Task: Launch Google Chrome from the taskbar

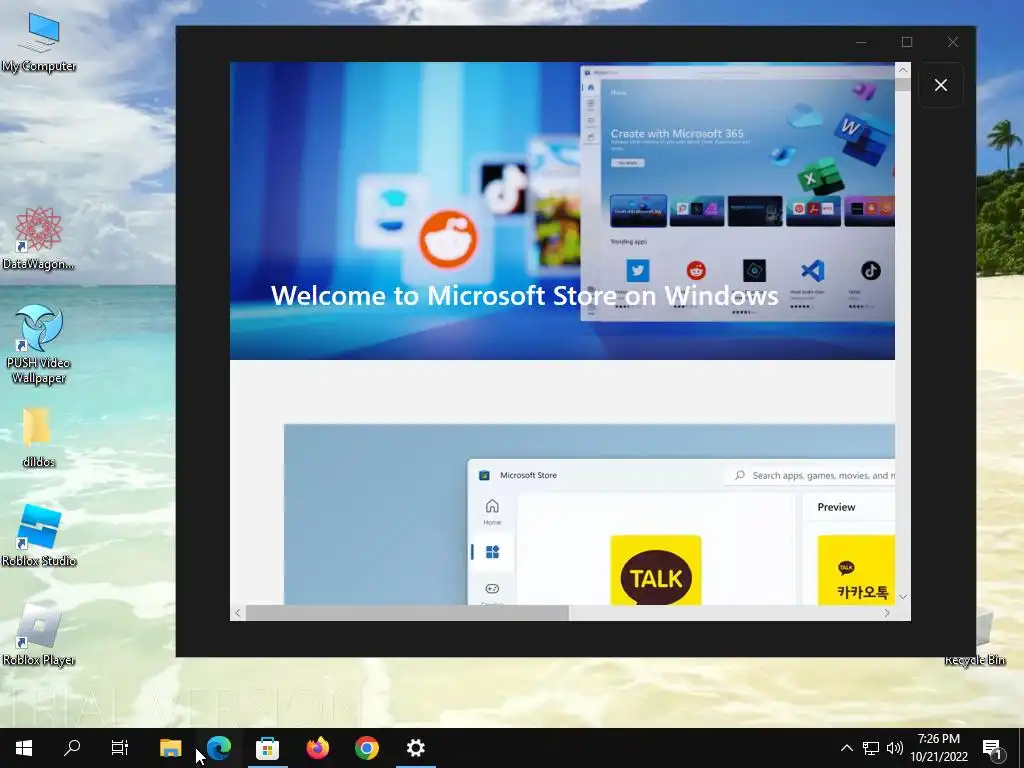Action: 366,748
